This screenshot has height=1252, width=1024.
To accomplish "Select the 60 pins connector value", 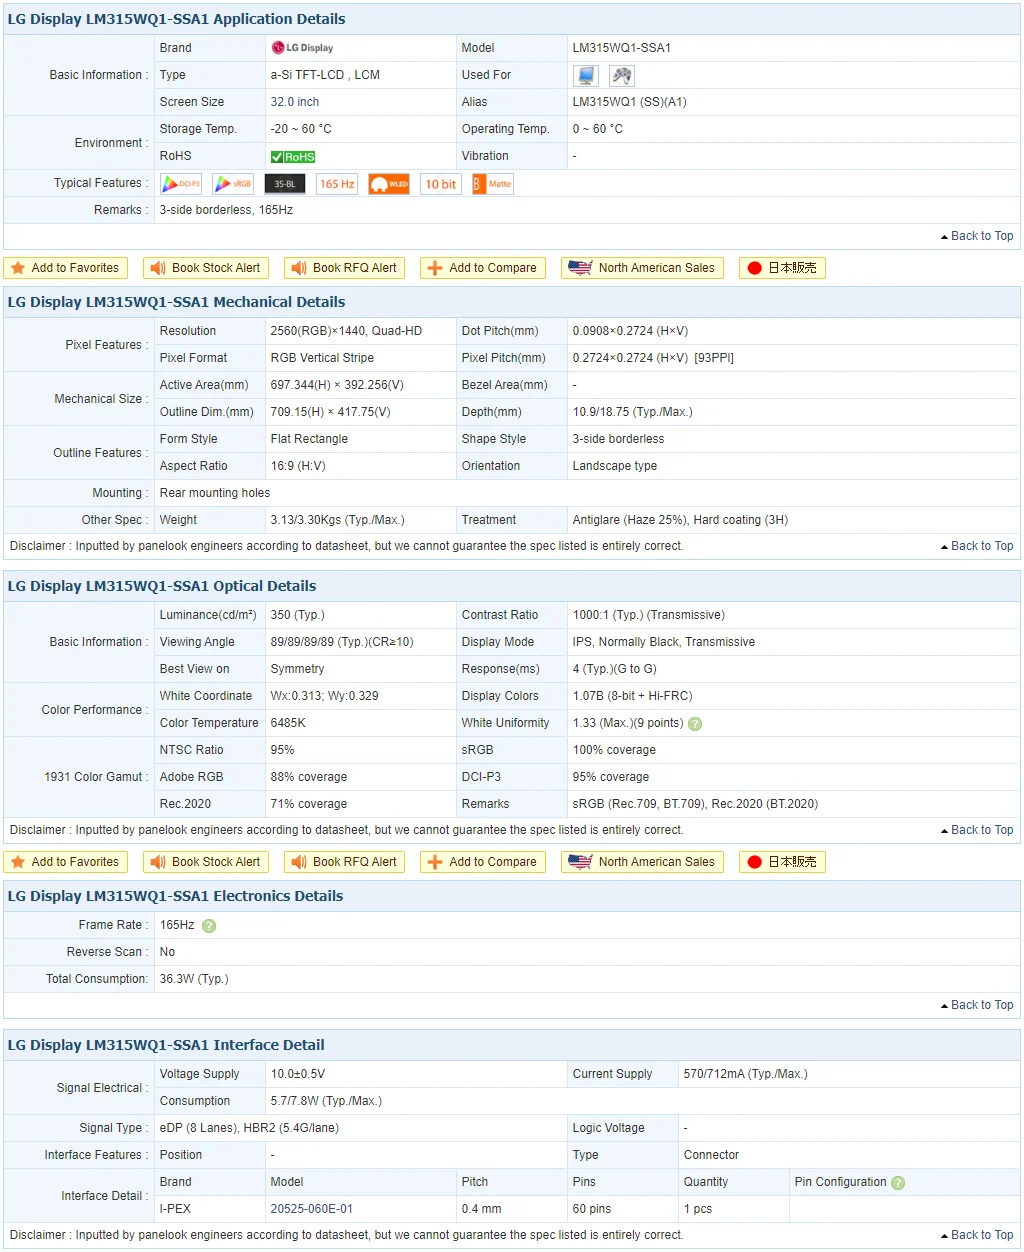I will point(592,1210).
